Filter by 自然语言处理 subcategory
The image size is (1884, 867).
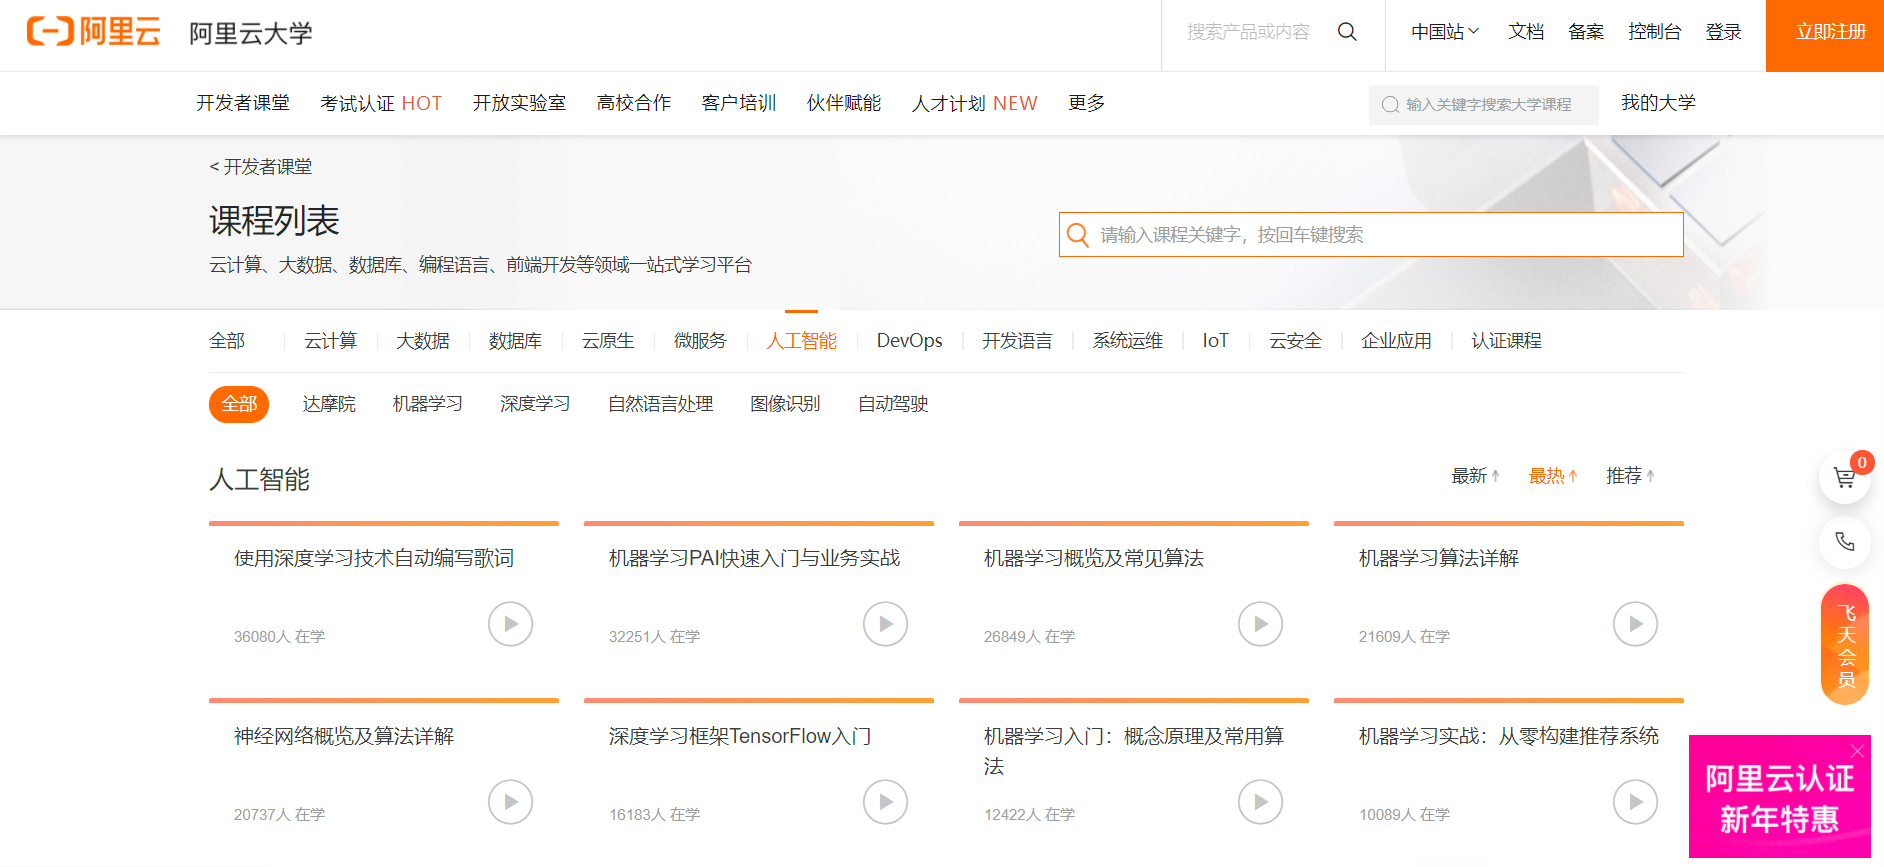click(x=660, y=404)
